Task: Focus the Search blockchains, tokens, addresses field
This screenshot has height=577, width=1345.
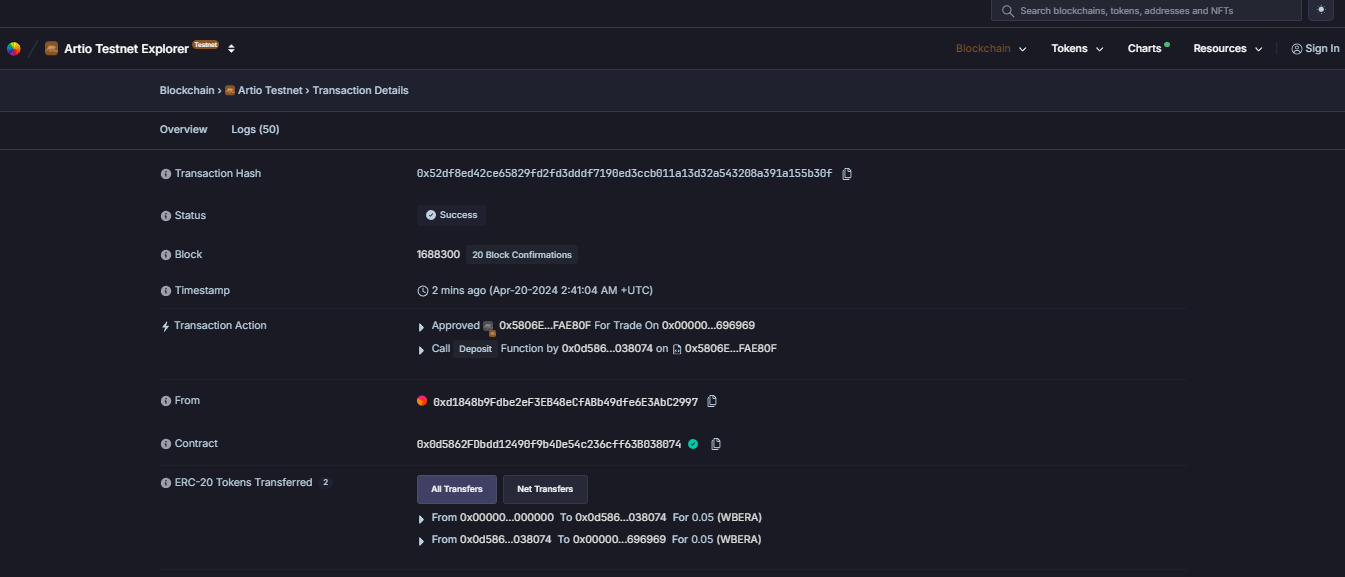Action: [1146, 11]
